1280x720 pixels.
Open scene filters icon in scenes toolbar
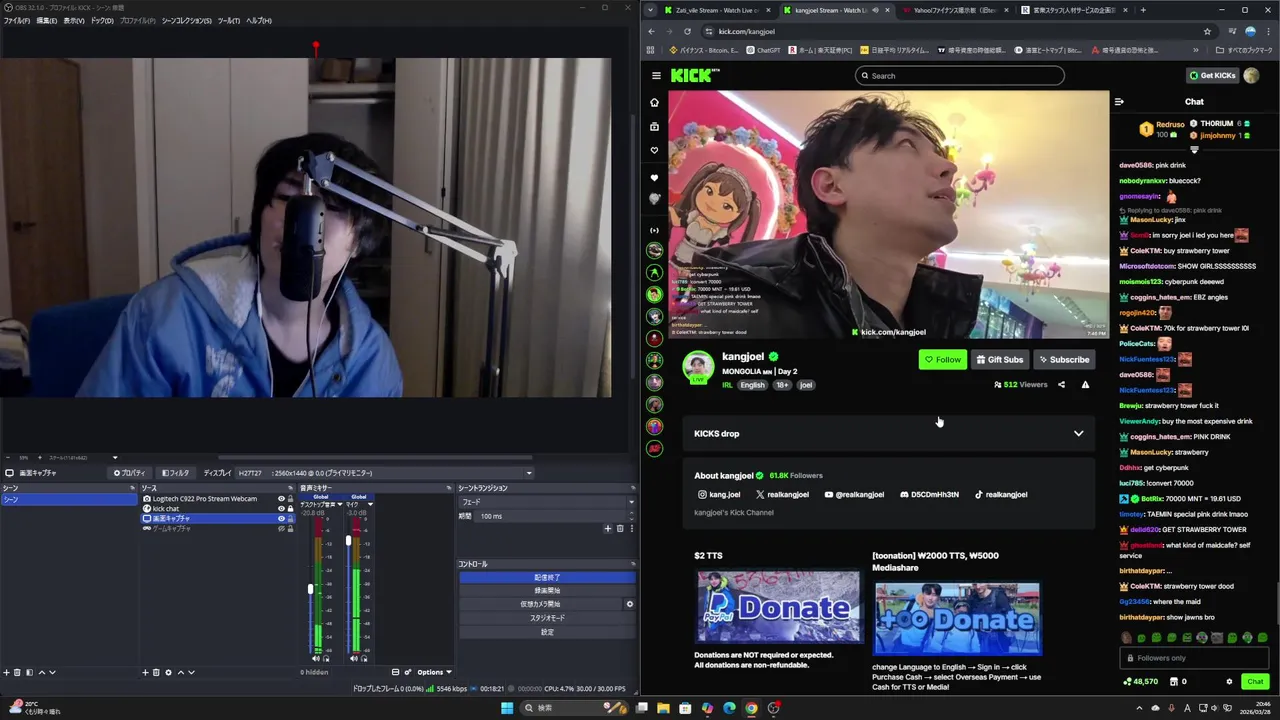pyautogui.click(x=29, y=672)
